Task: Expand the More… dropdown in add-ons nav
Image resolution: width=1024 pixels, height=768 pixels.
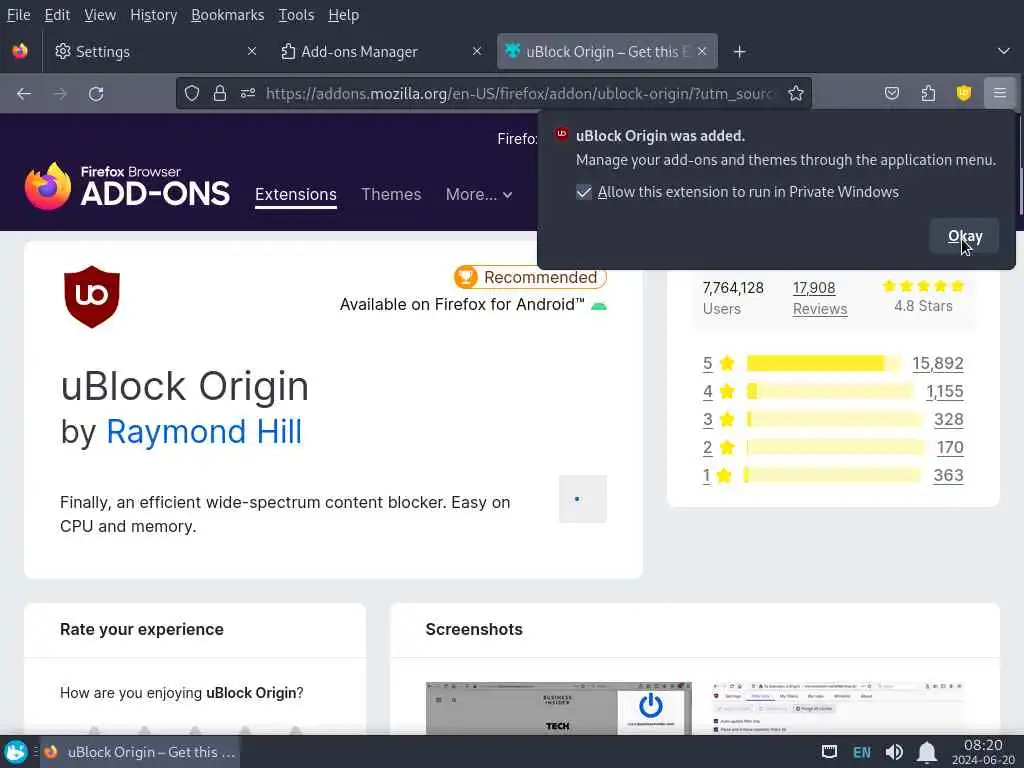Action: click(x=479, y=195)
